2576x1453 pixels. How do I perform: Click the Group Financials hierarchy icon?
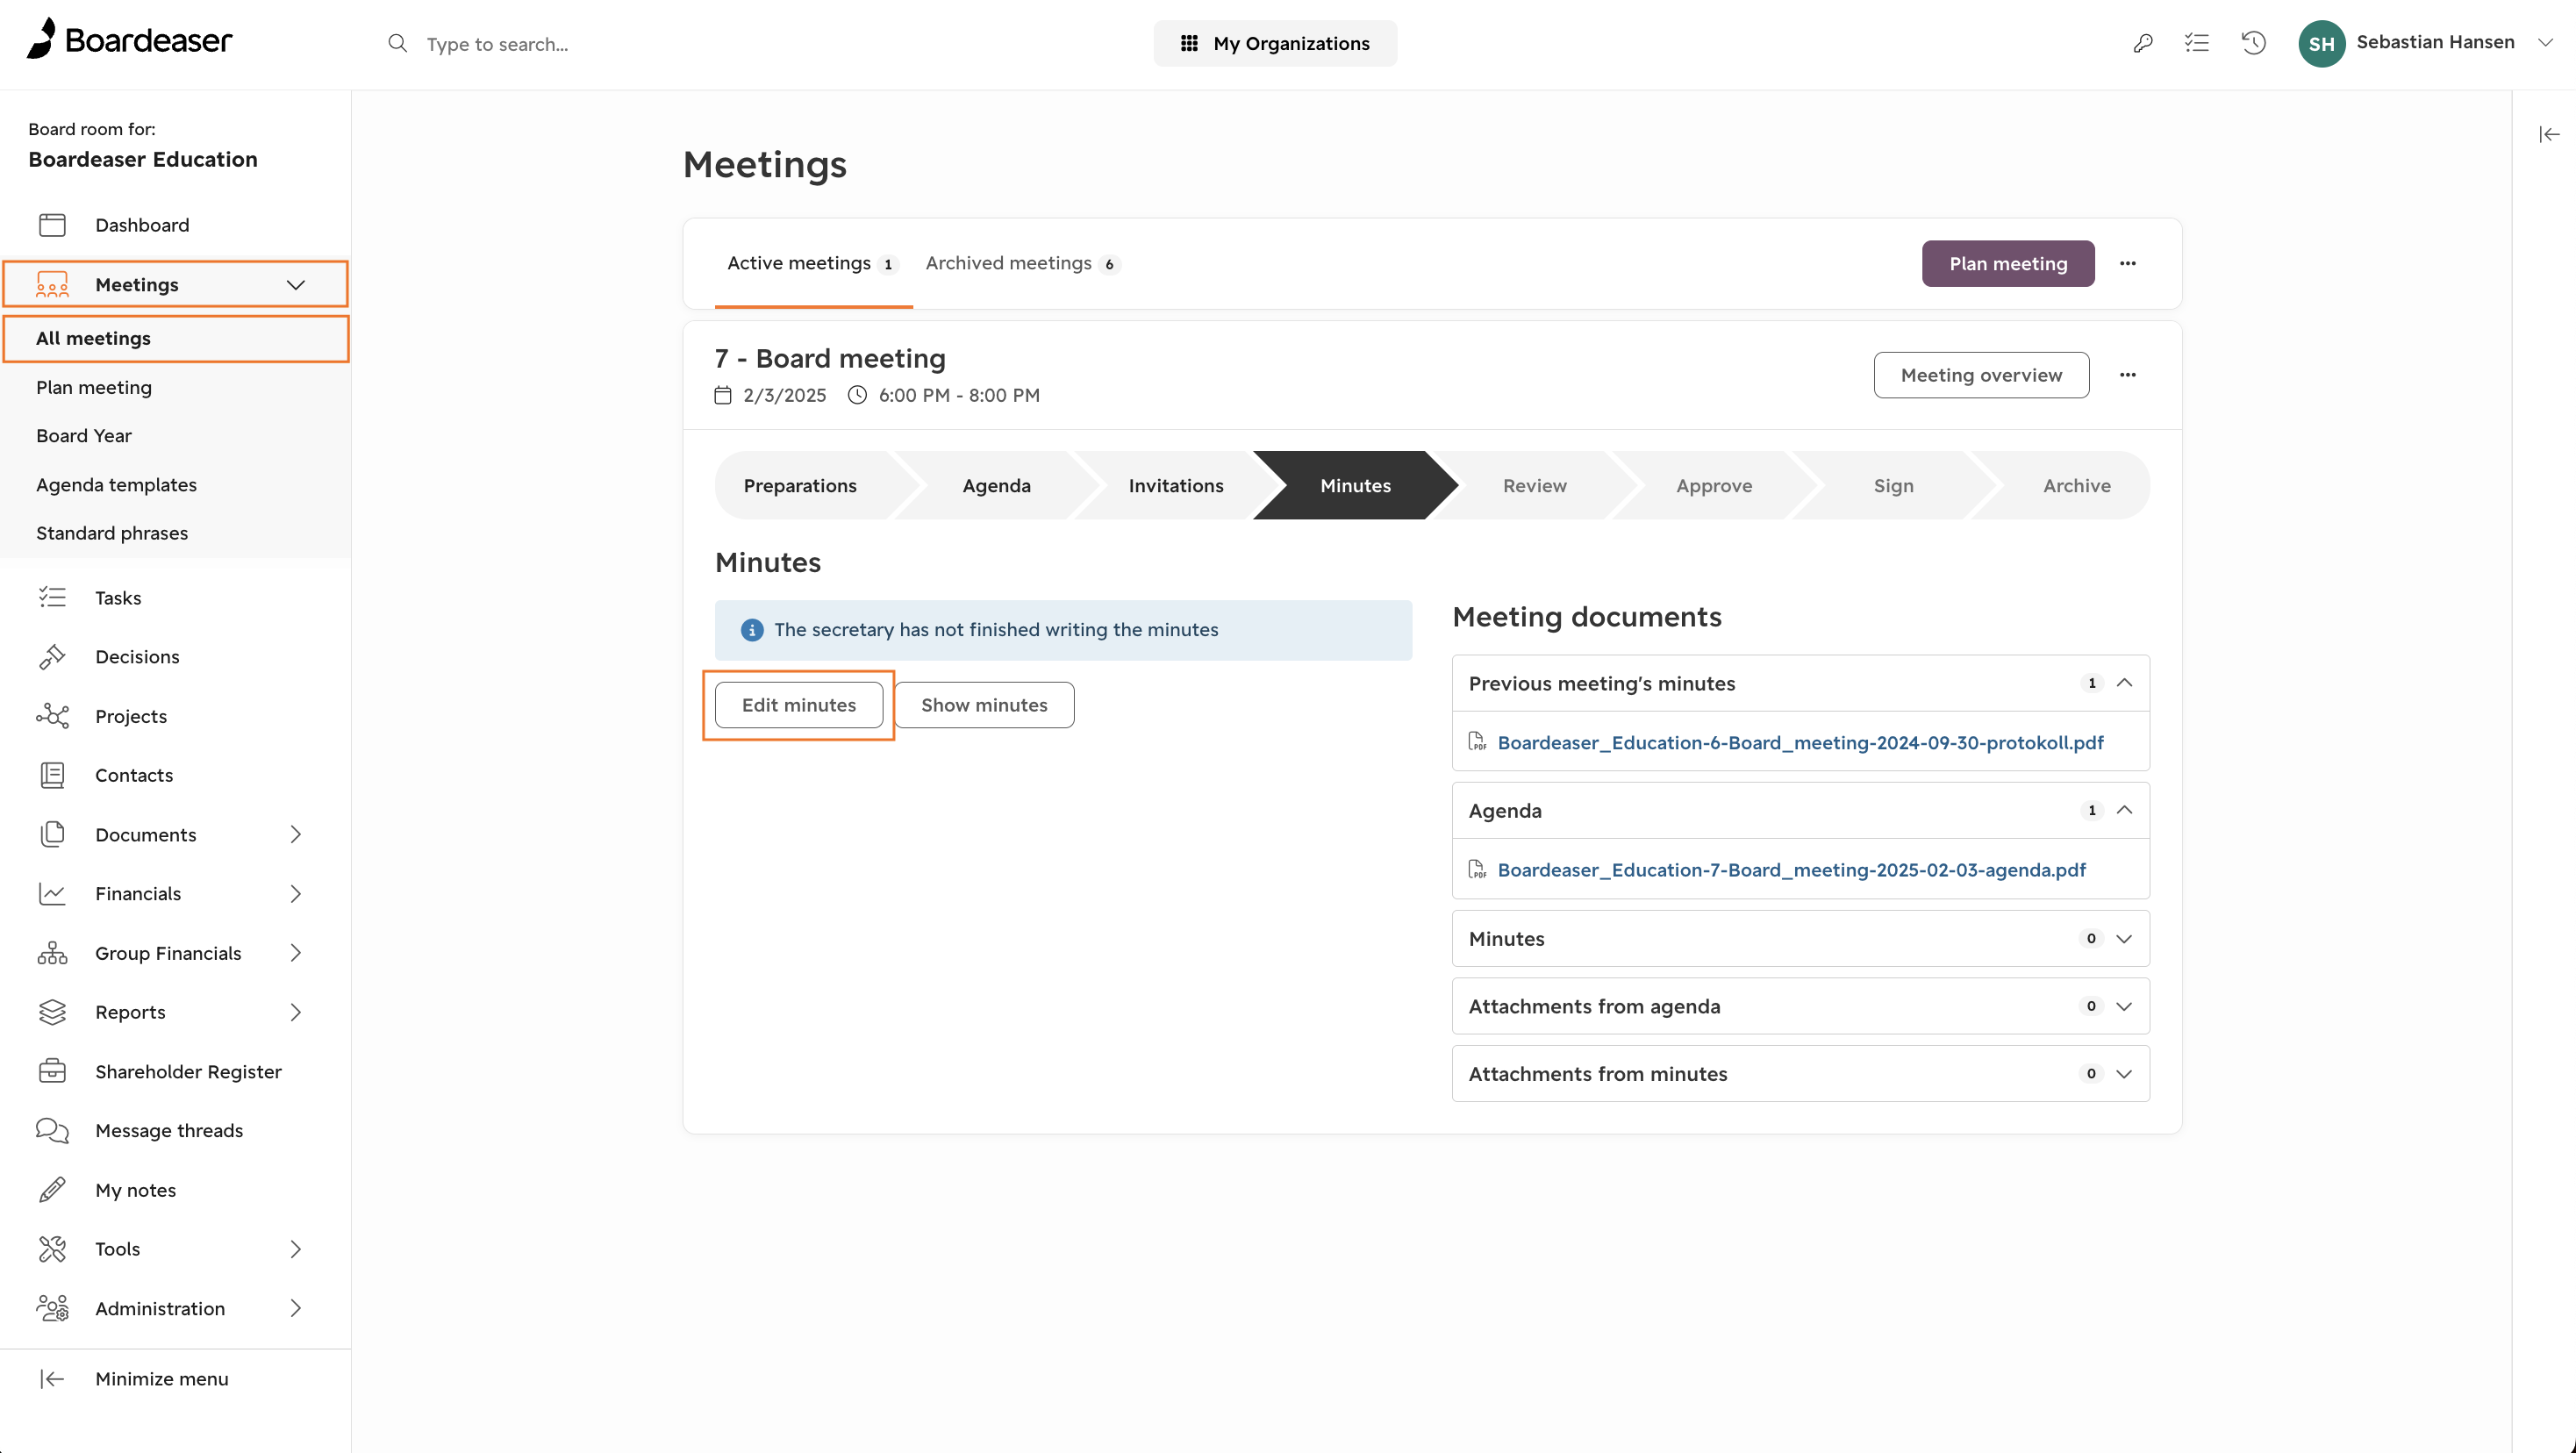[52, 953]
